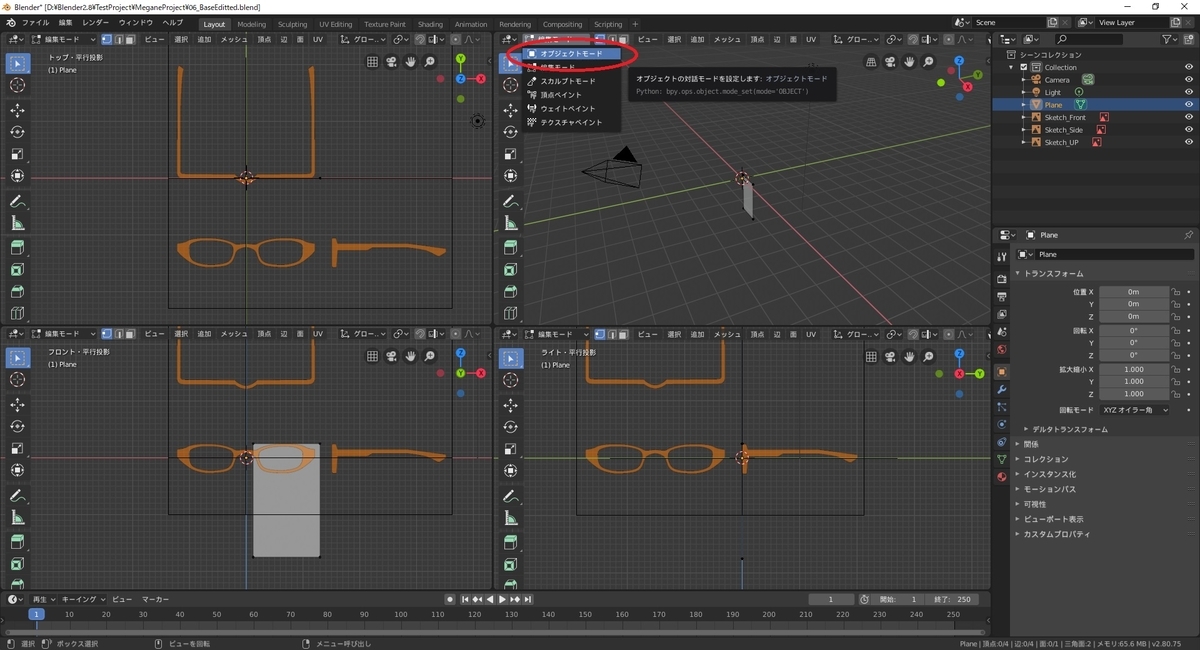
Task: Open the World properties tab
Action: point(1002,349)
